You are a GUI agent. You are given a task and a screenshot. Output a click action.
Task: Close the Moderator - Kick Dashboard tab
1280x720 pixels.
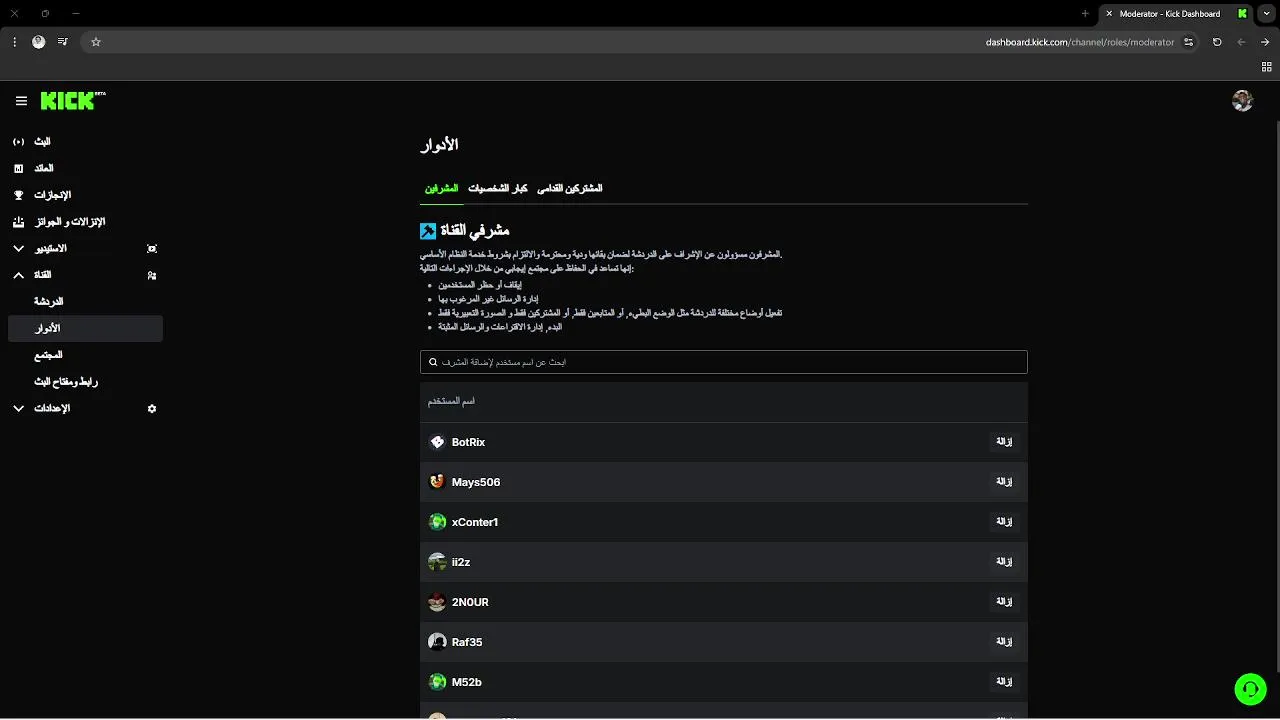(1109, 14)
